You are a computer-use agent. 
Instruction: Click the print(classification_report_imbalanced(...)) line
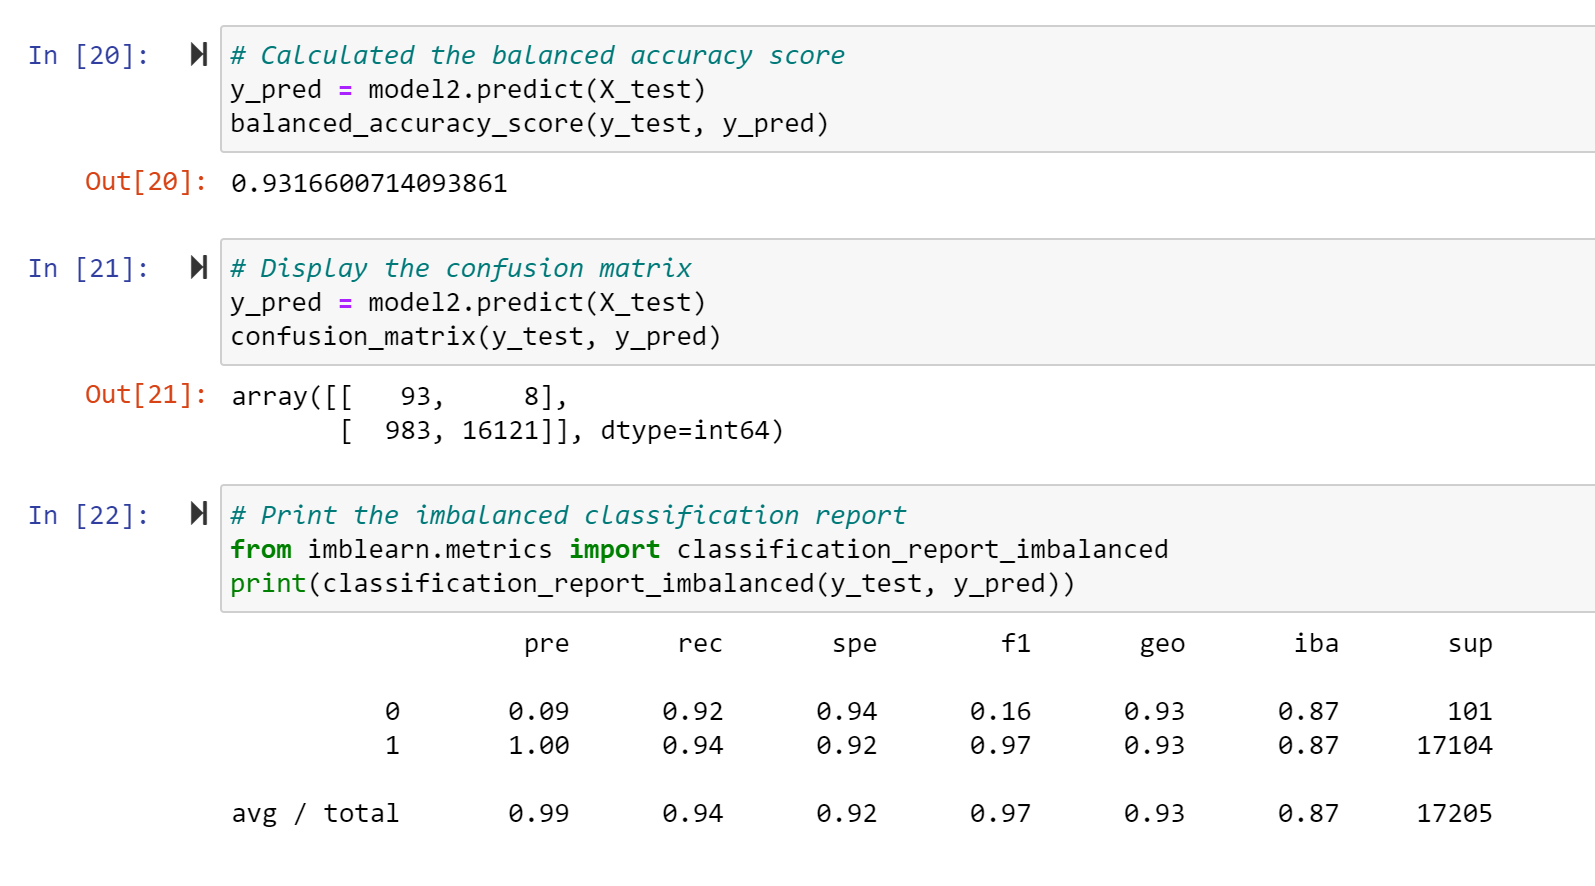point(652,583)
